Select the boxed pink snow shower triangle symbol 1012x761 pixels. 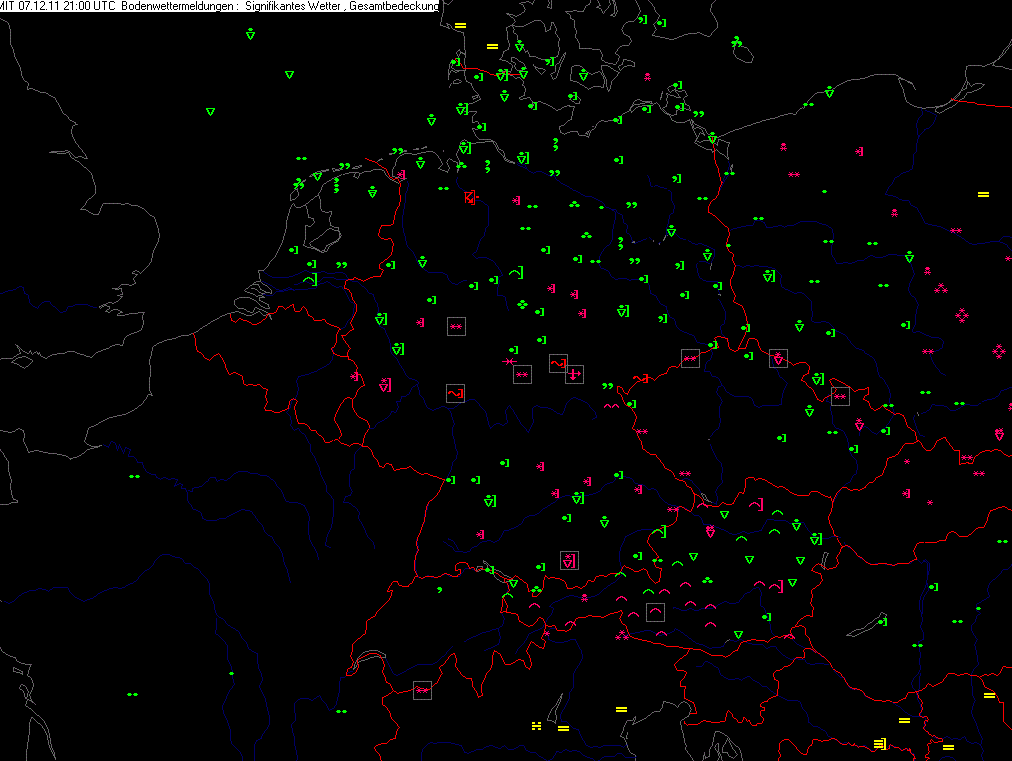pos(778,358)
